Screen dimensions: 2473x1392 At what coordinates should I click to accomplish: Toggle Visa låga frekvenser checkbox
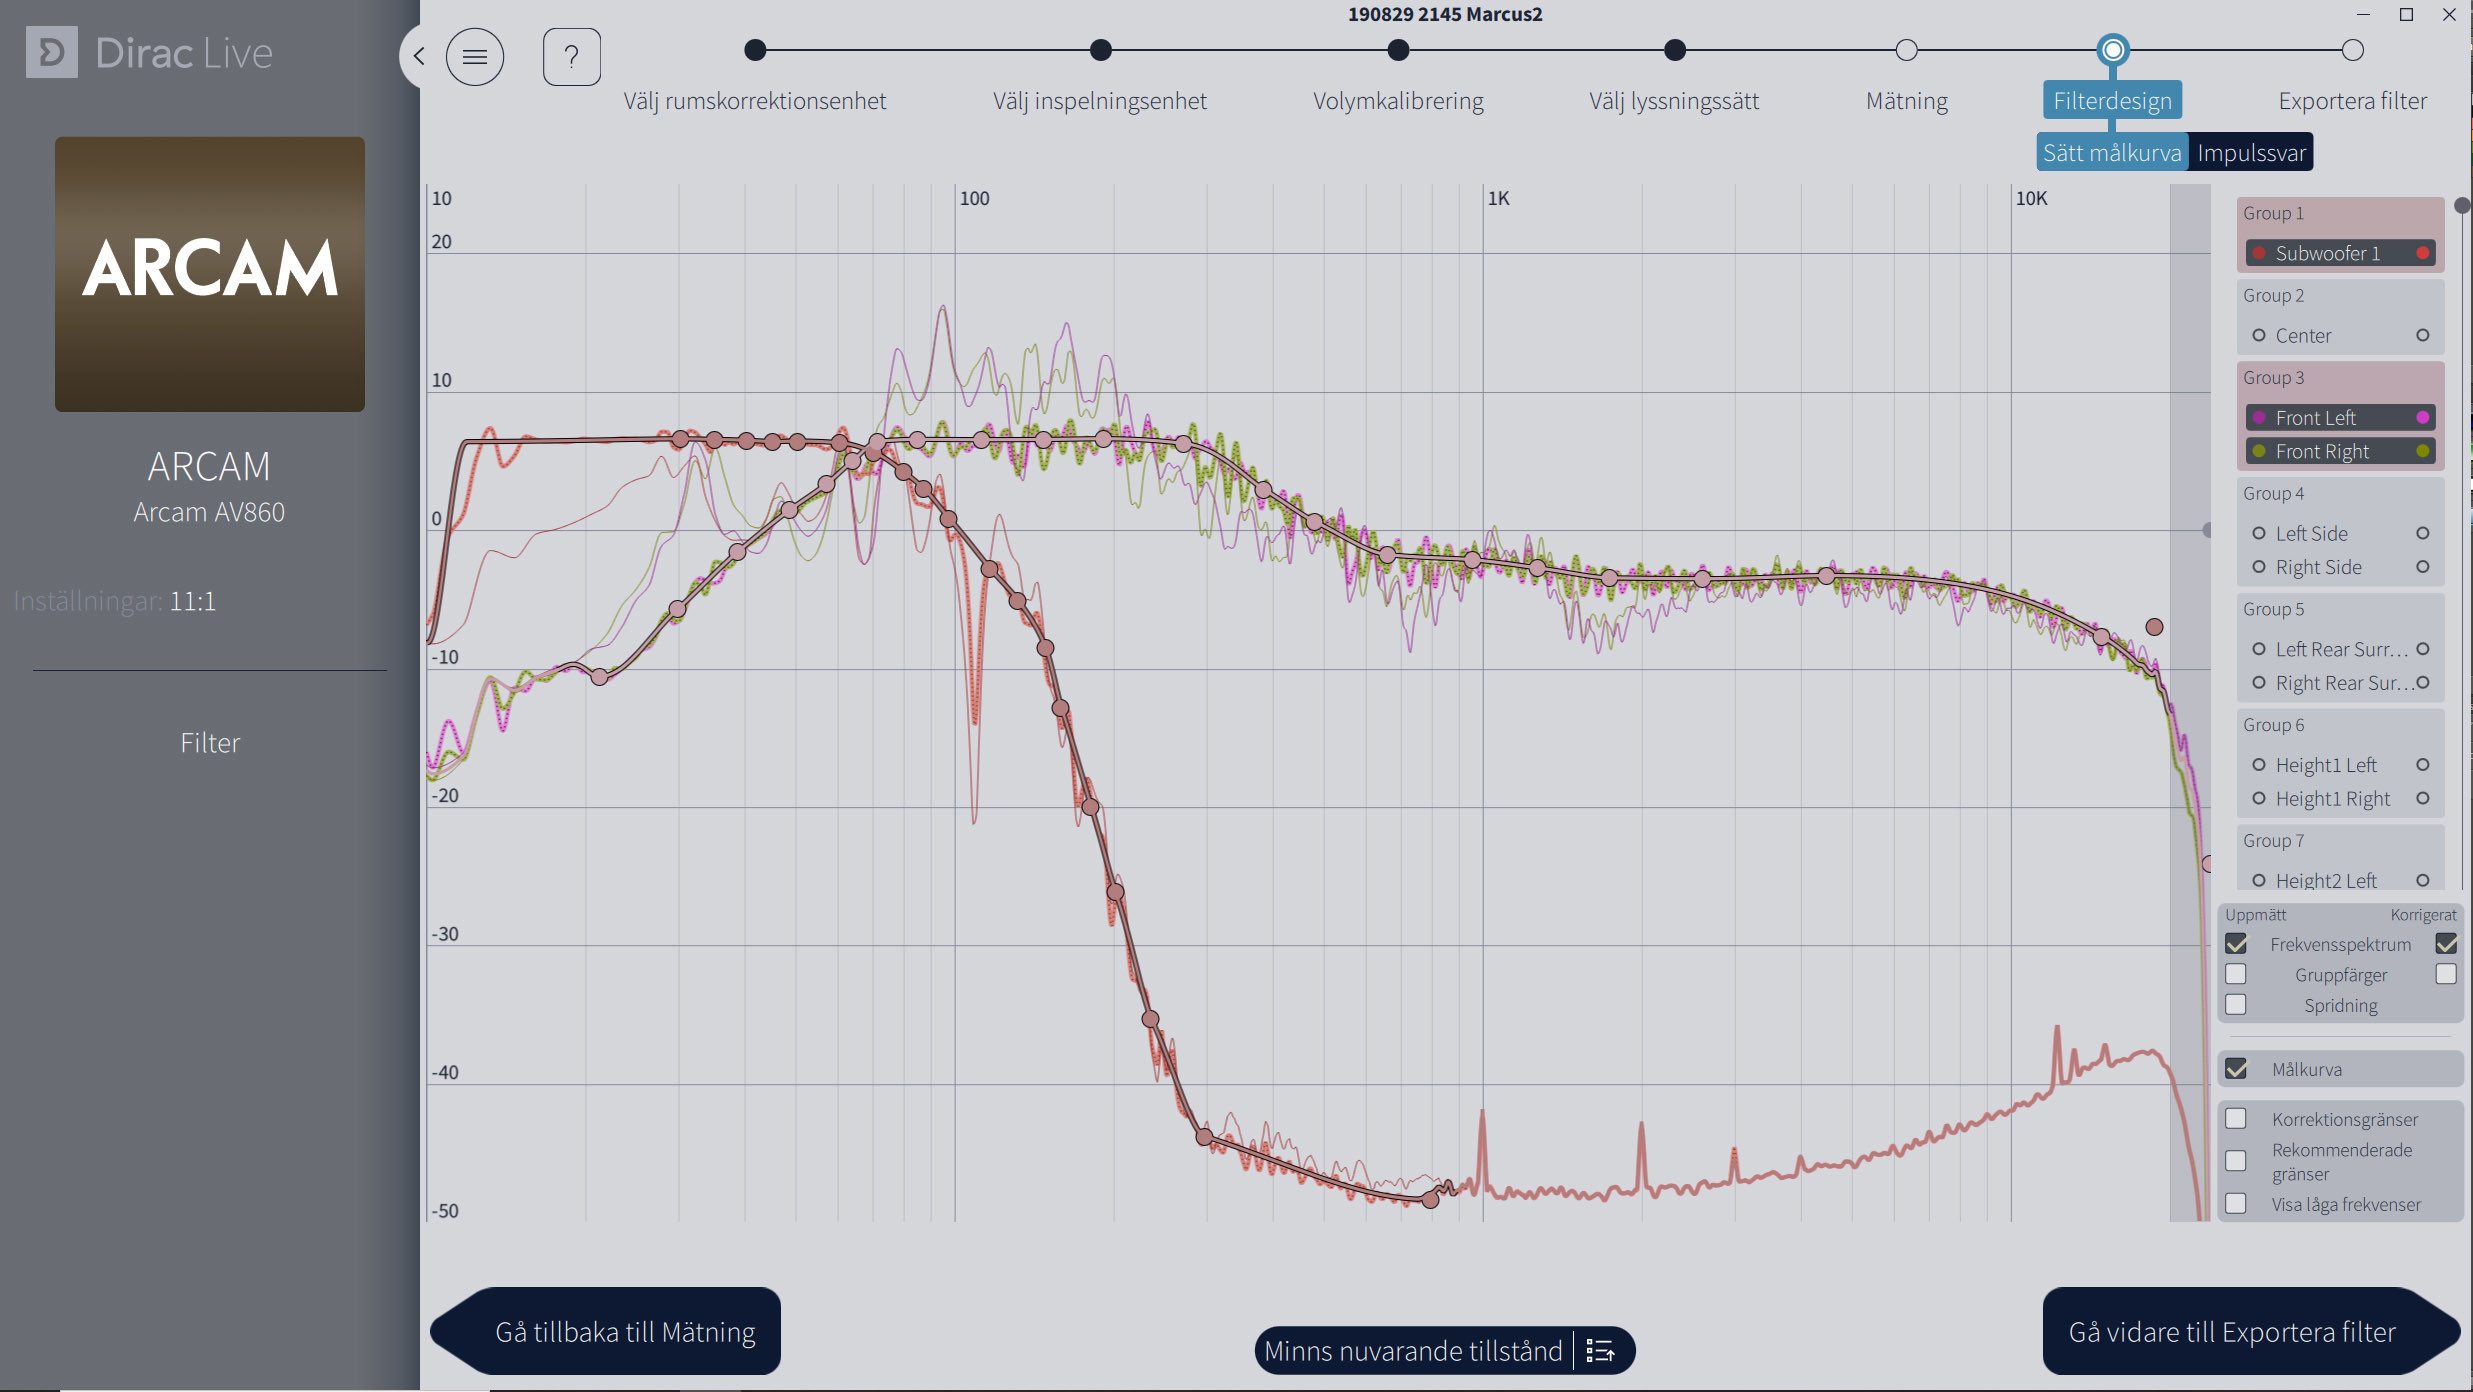click(x=2236, y=1204)
